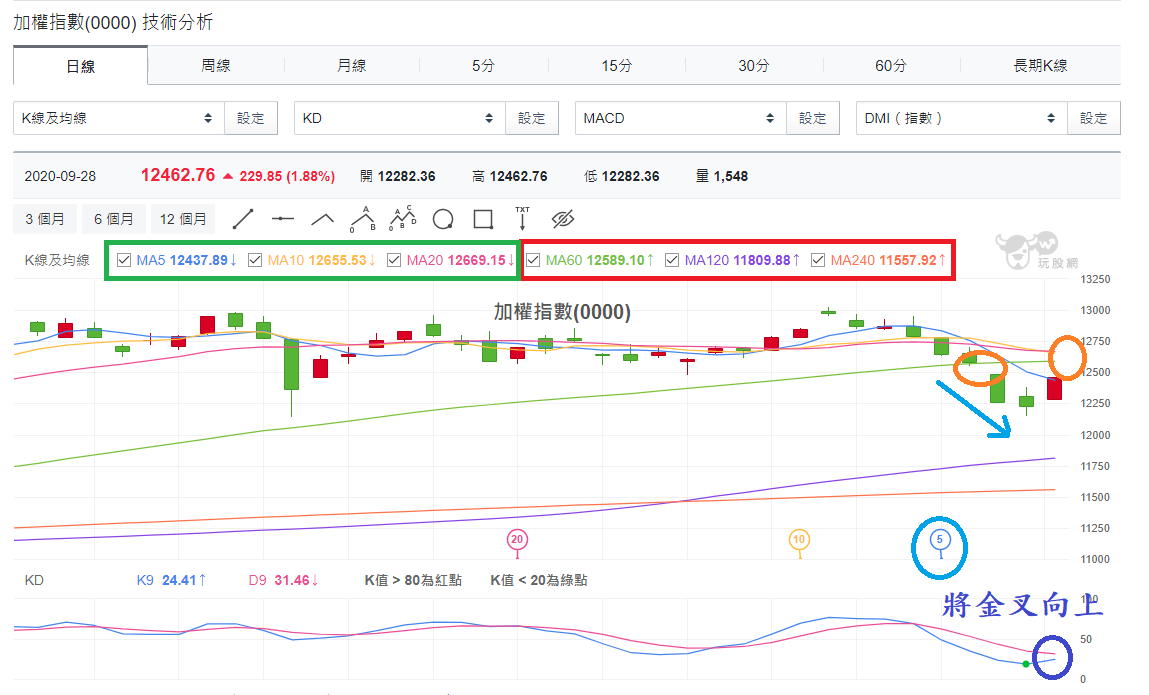
Task: Switch to the 5分 tab
Action: (483, 65)
